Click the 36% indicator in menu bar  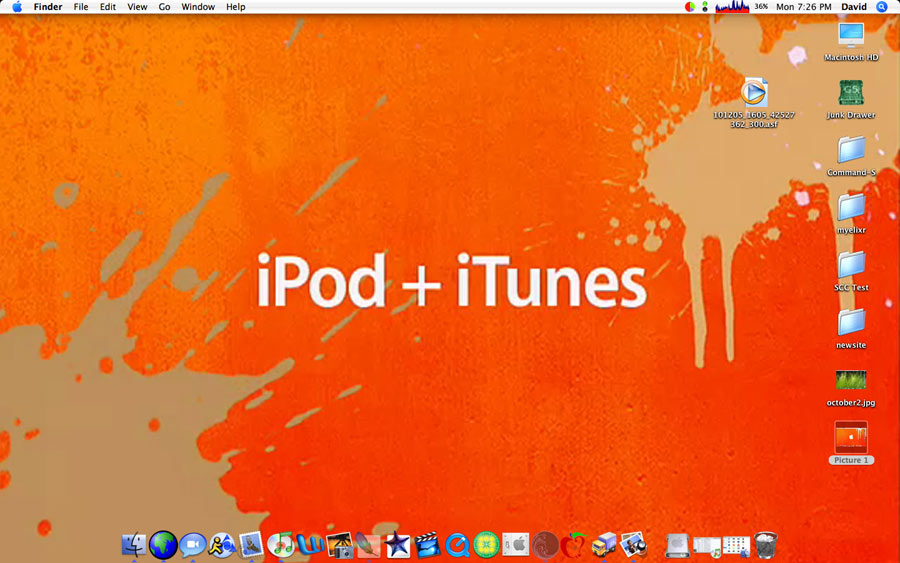click(761, 7)
